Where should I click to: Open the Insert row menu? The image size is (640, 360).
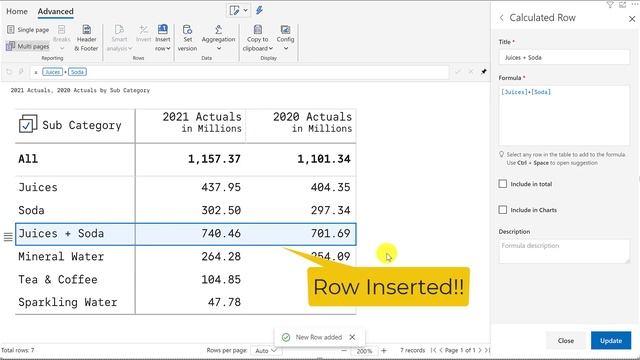tap(162, 38)
